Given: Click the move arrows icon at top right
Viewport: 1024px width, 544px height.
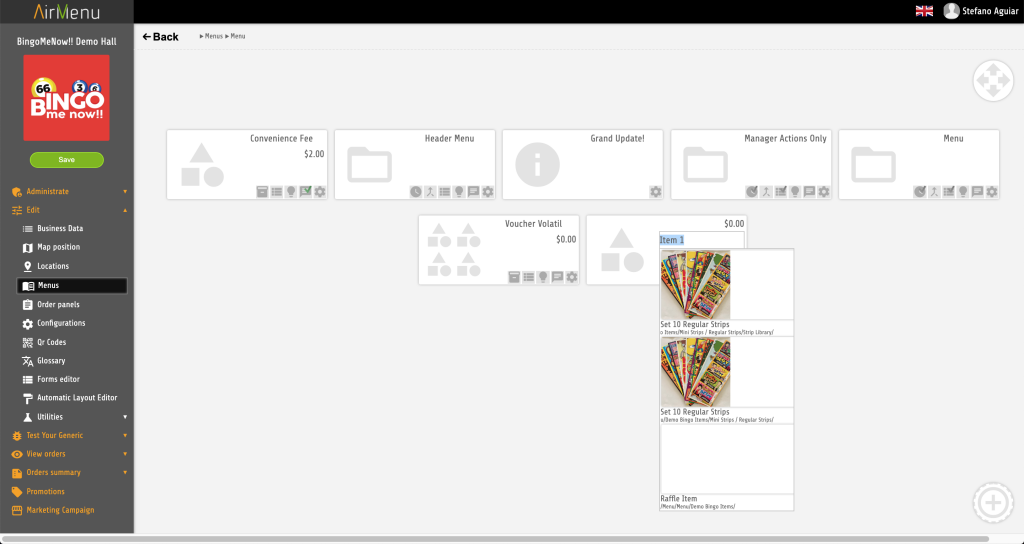Looking at the screenshot, I should point(993,81).
